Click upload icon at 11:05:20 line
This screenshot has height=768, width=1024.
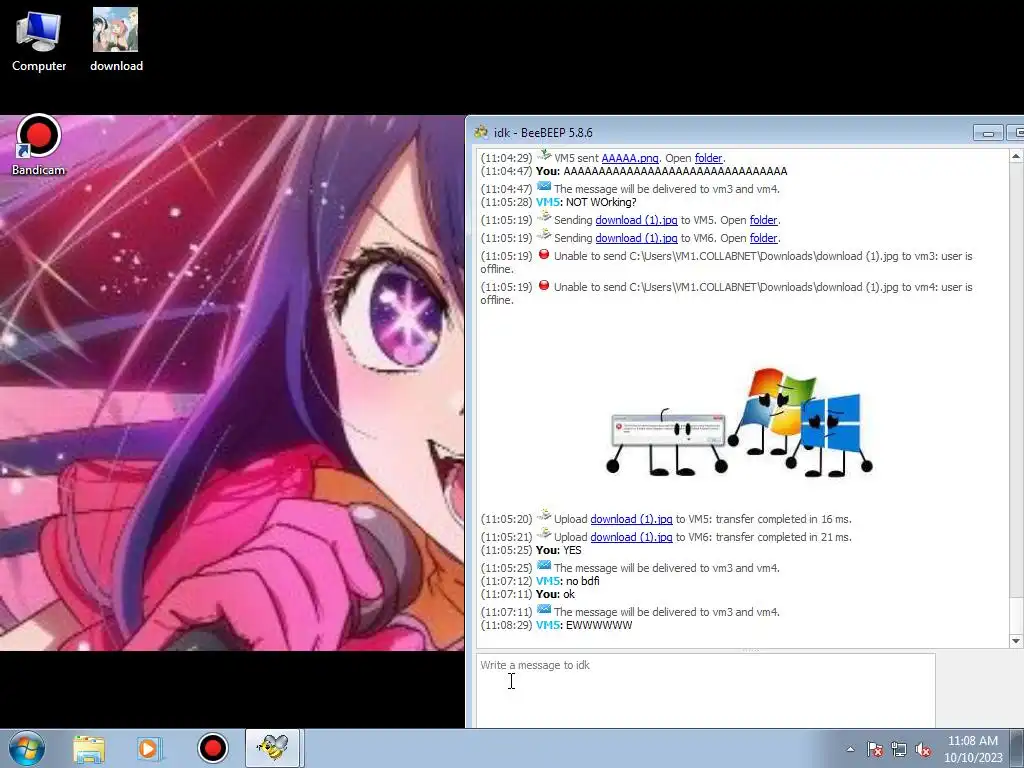click(543, 517)
